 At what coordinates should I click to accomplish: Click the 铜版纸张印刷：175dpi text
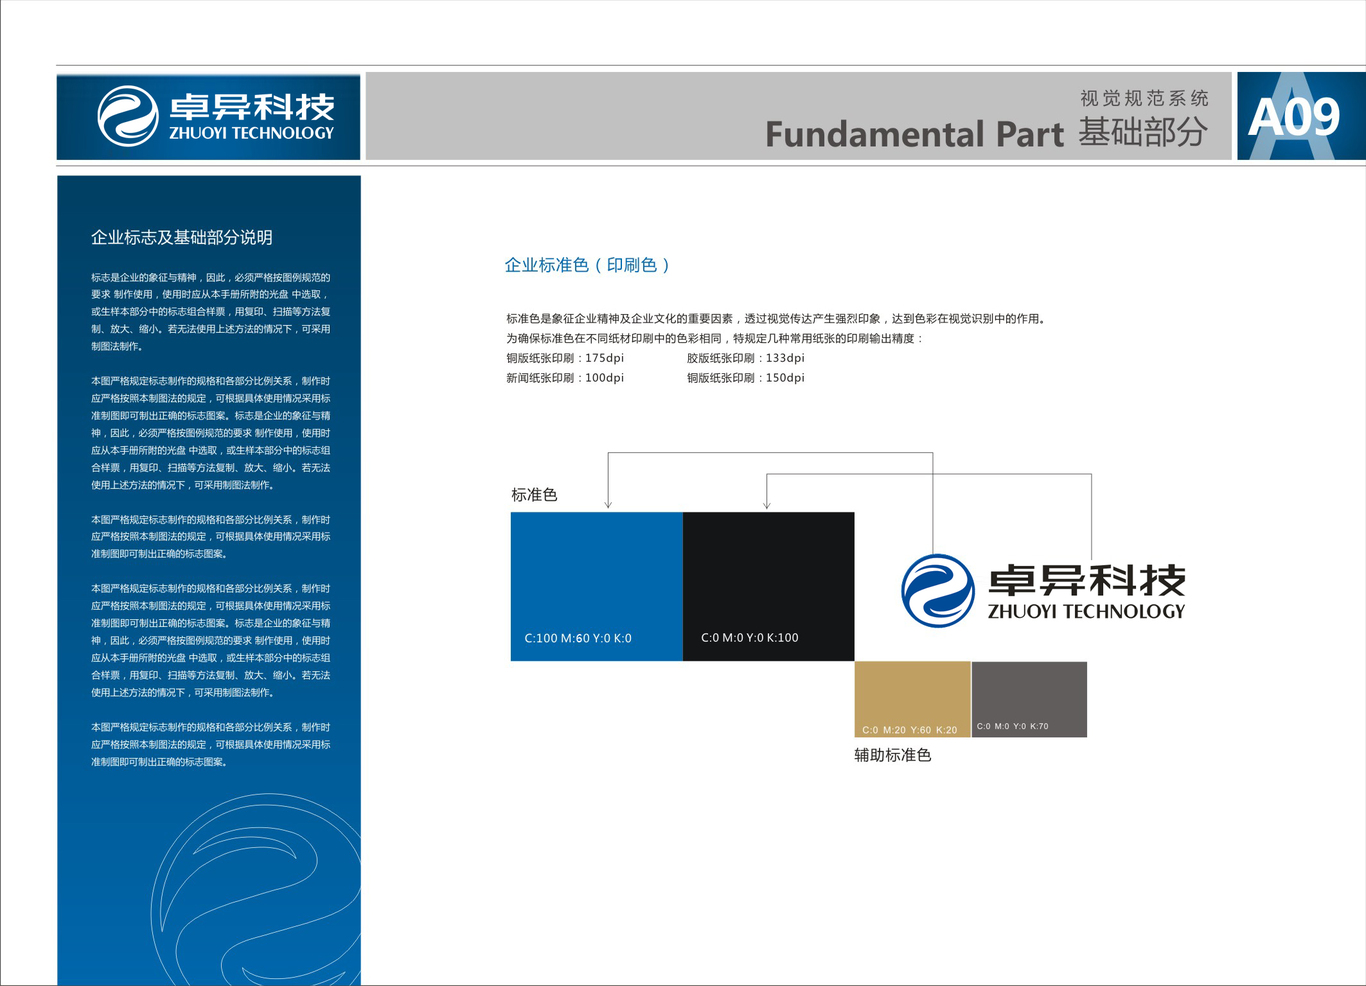[565, 358]
